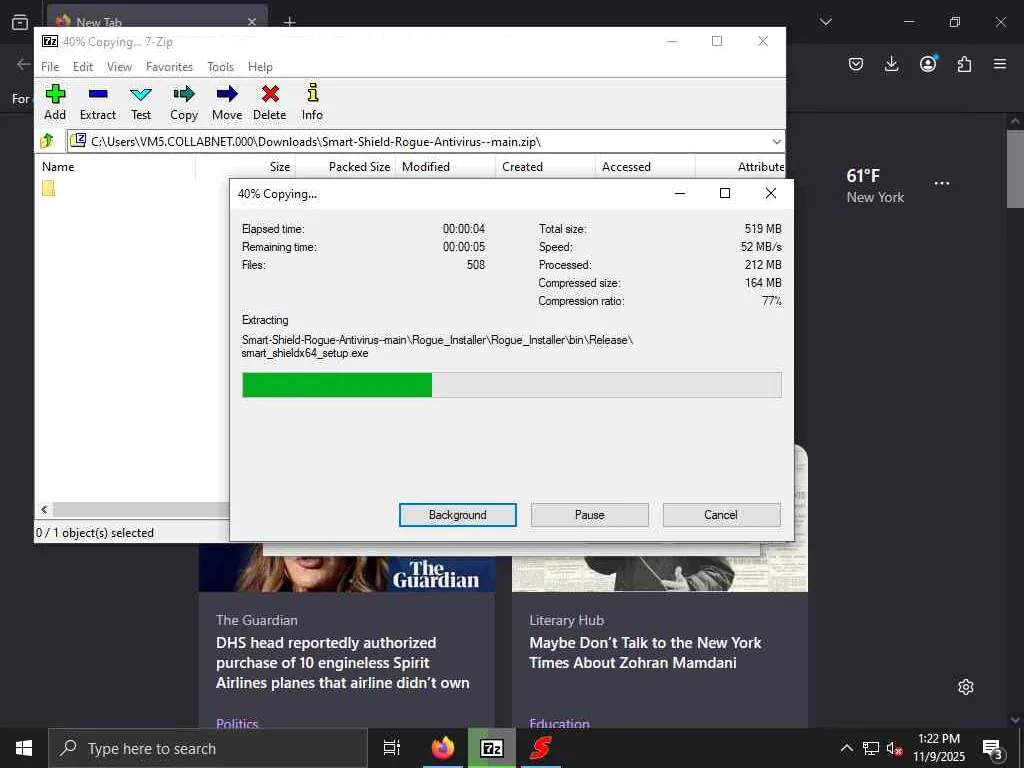Click the Copy toolbar icon
The width and height of the screenshot is (1024, 768).
click(184, 102)
